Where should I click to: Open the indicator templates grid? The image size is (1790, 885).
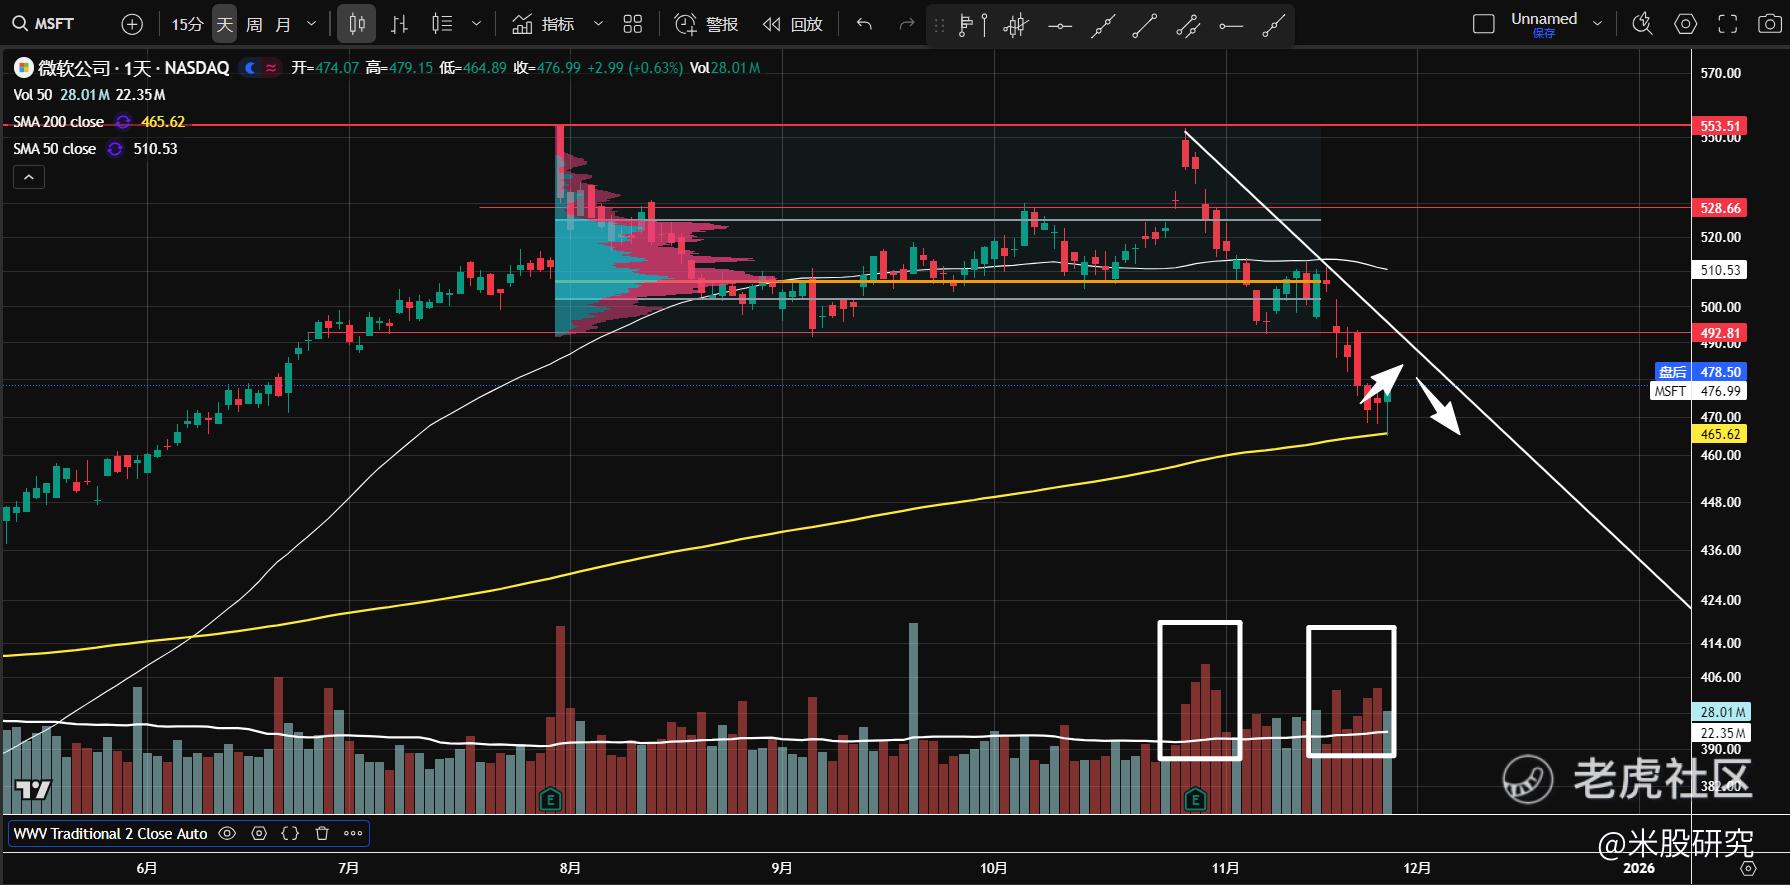633,24
